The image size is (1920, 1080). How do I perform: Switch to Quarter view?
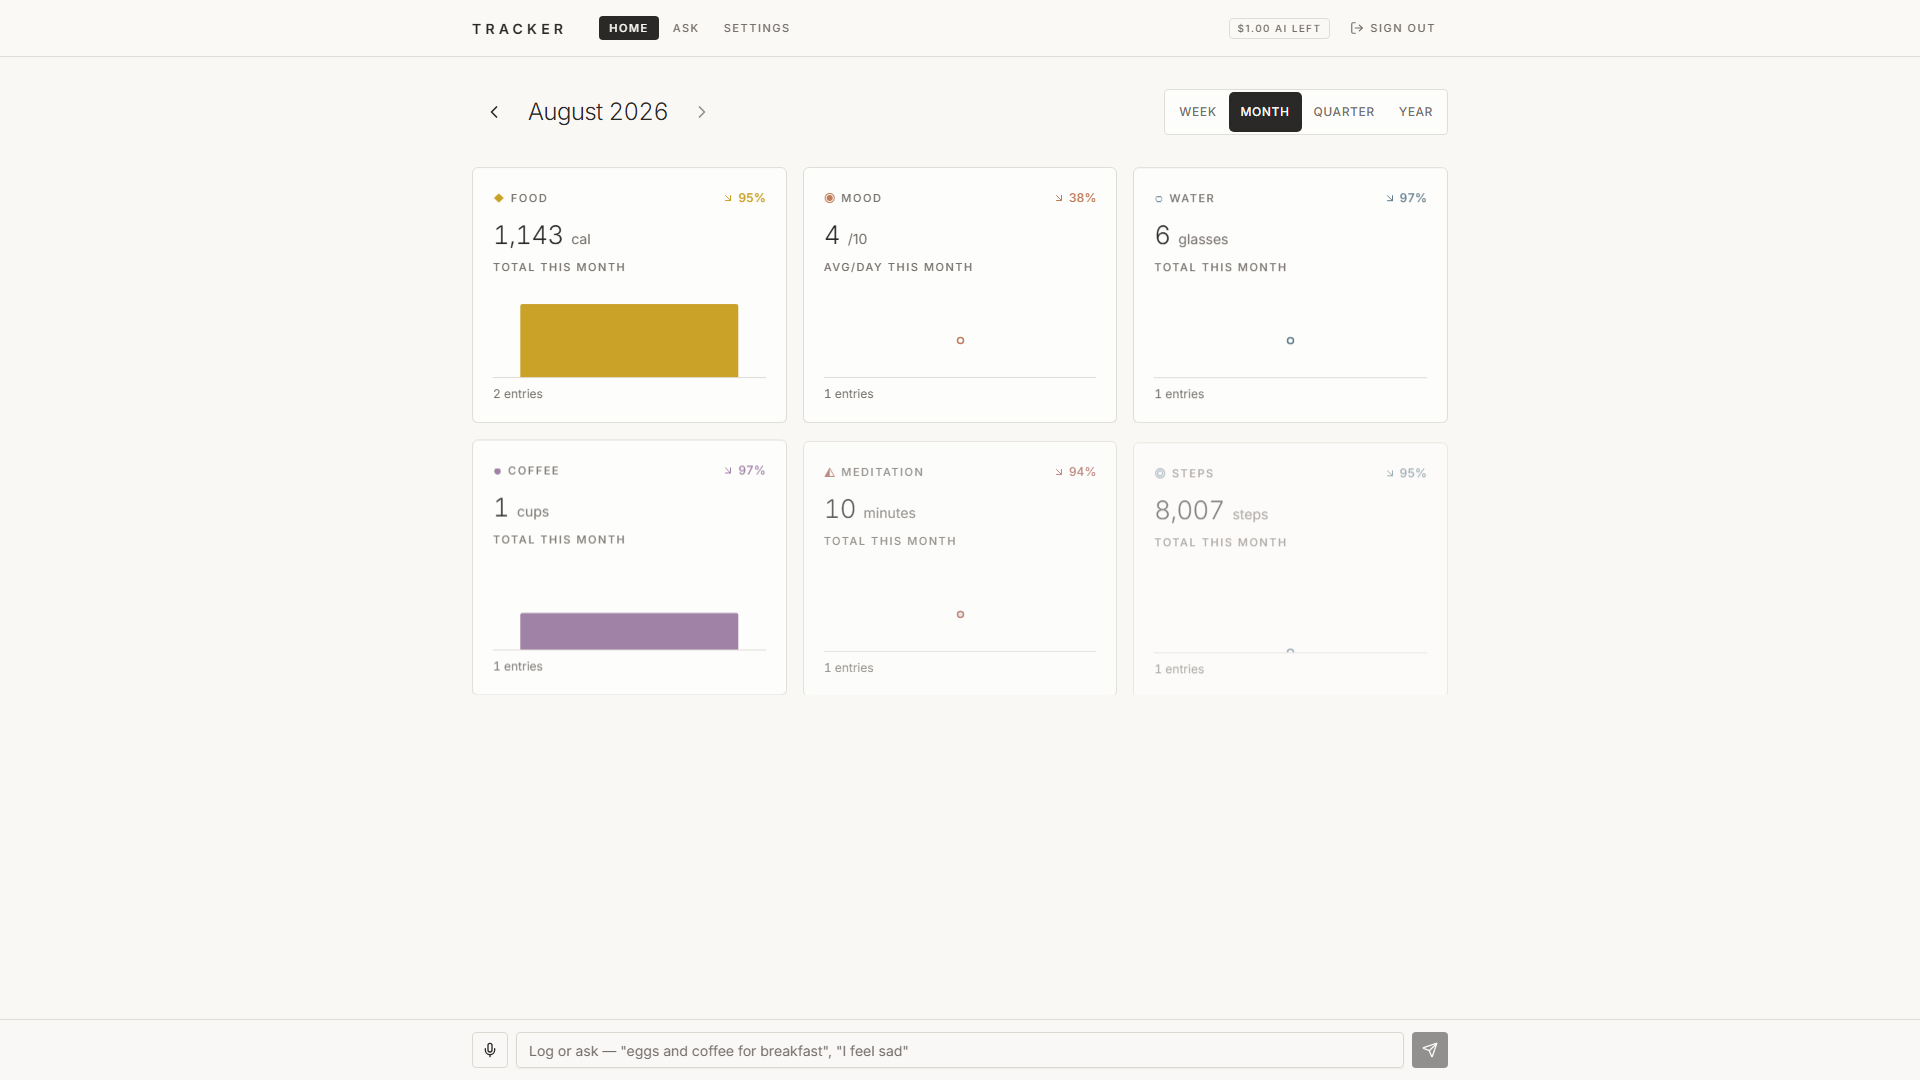click(x=1344, y=112)
